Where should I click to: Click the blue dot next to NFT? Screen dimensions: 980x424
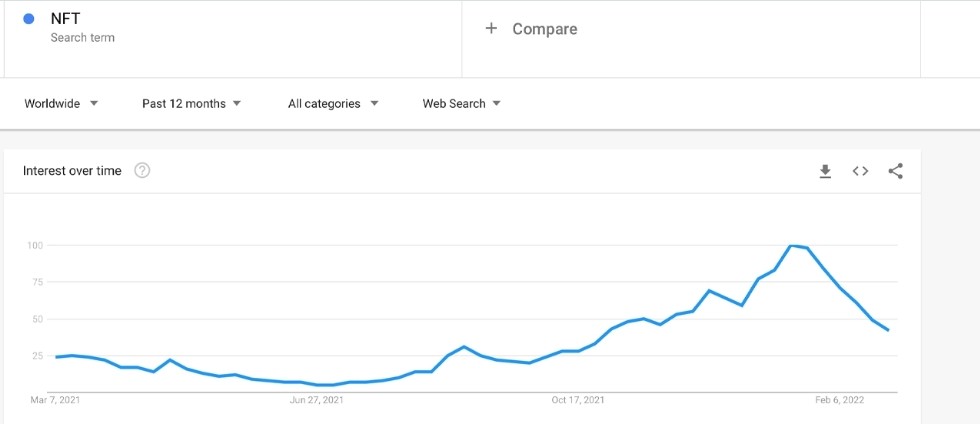pyautogui.click(x=28, y=19)
